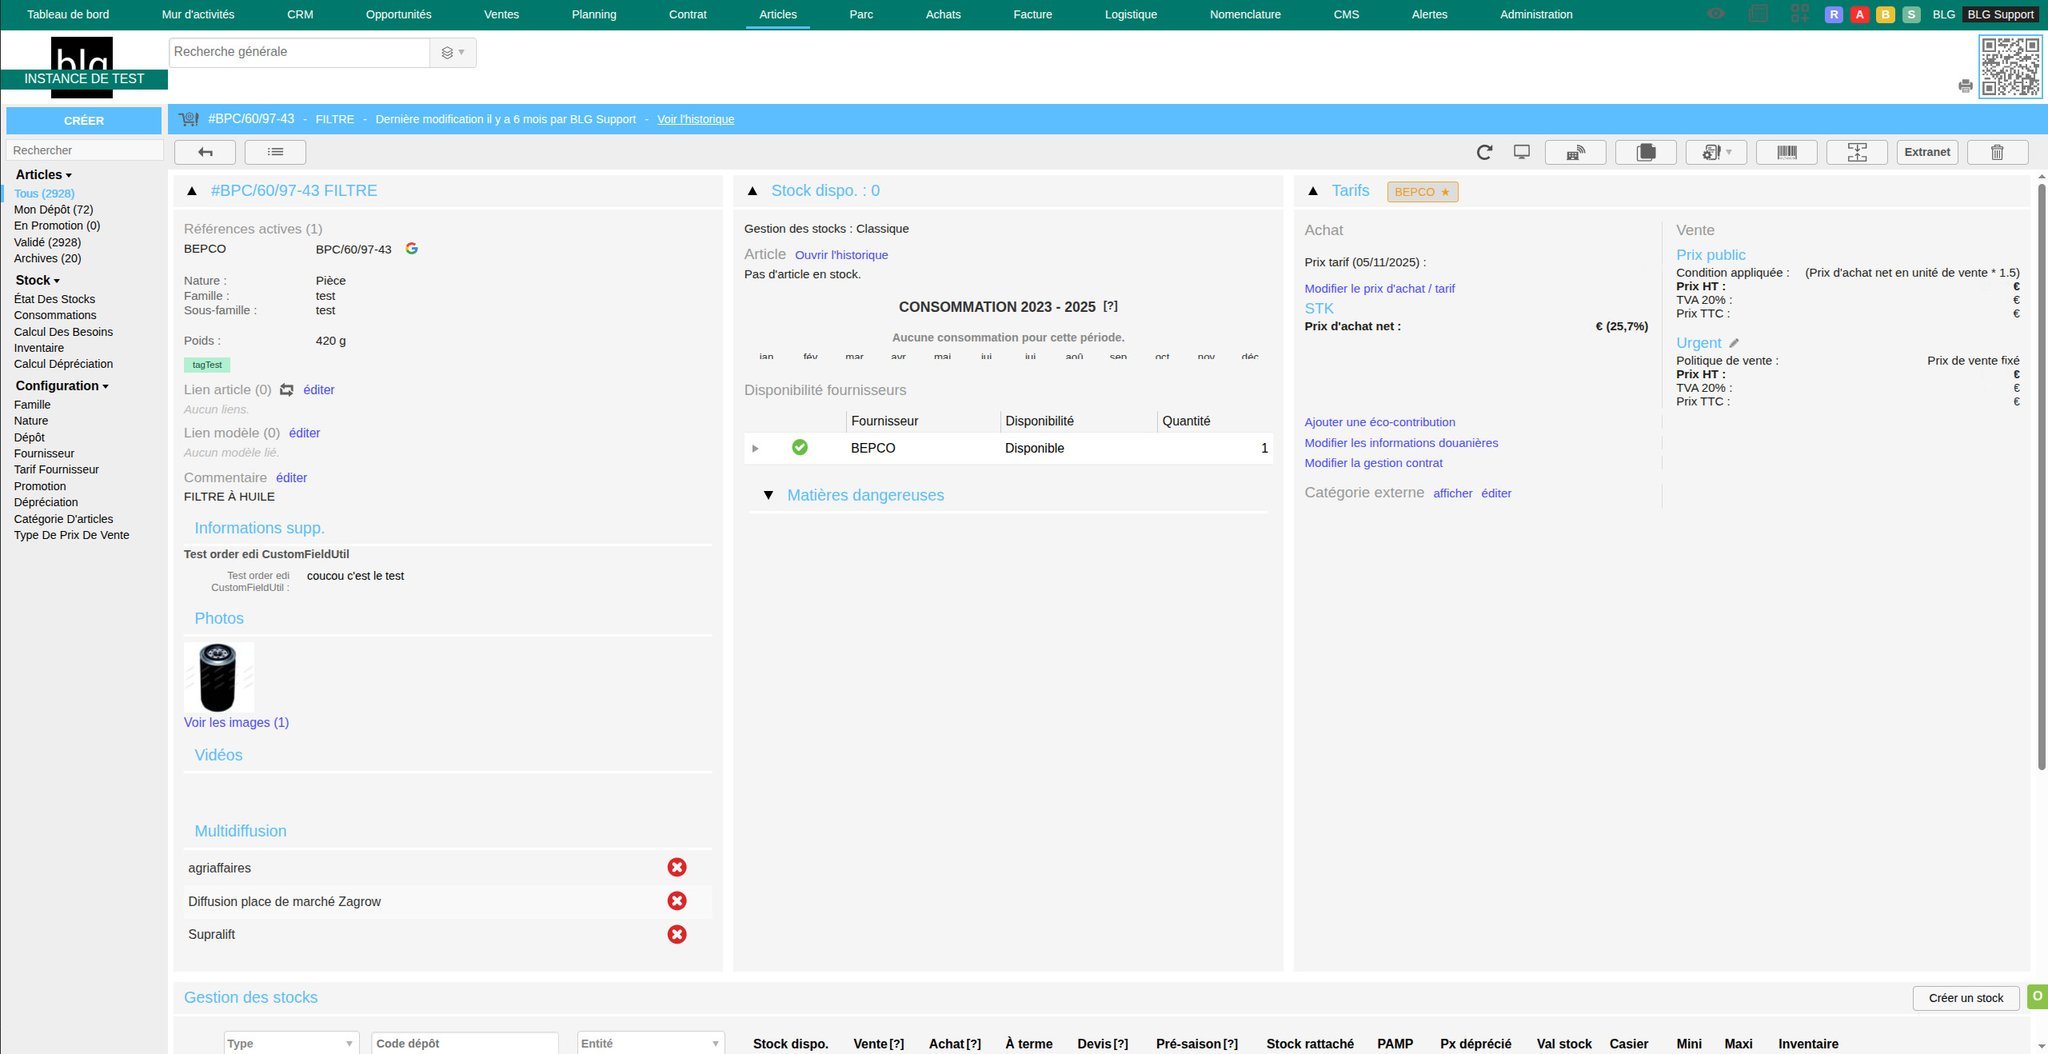Image resolution: width=2048 pixels, height=1054 pixels.
Task: Expand the Matières dangereuses section
Action: pos(768,495)
